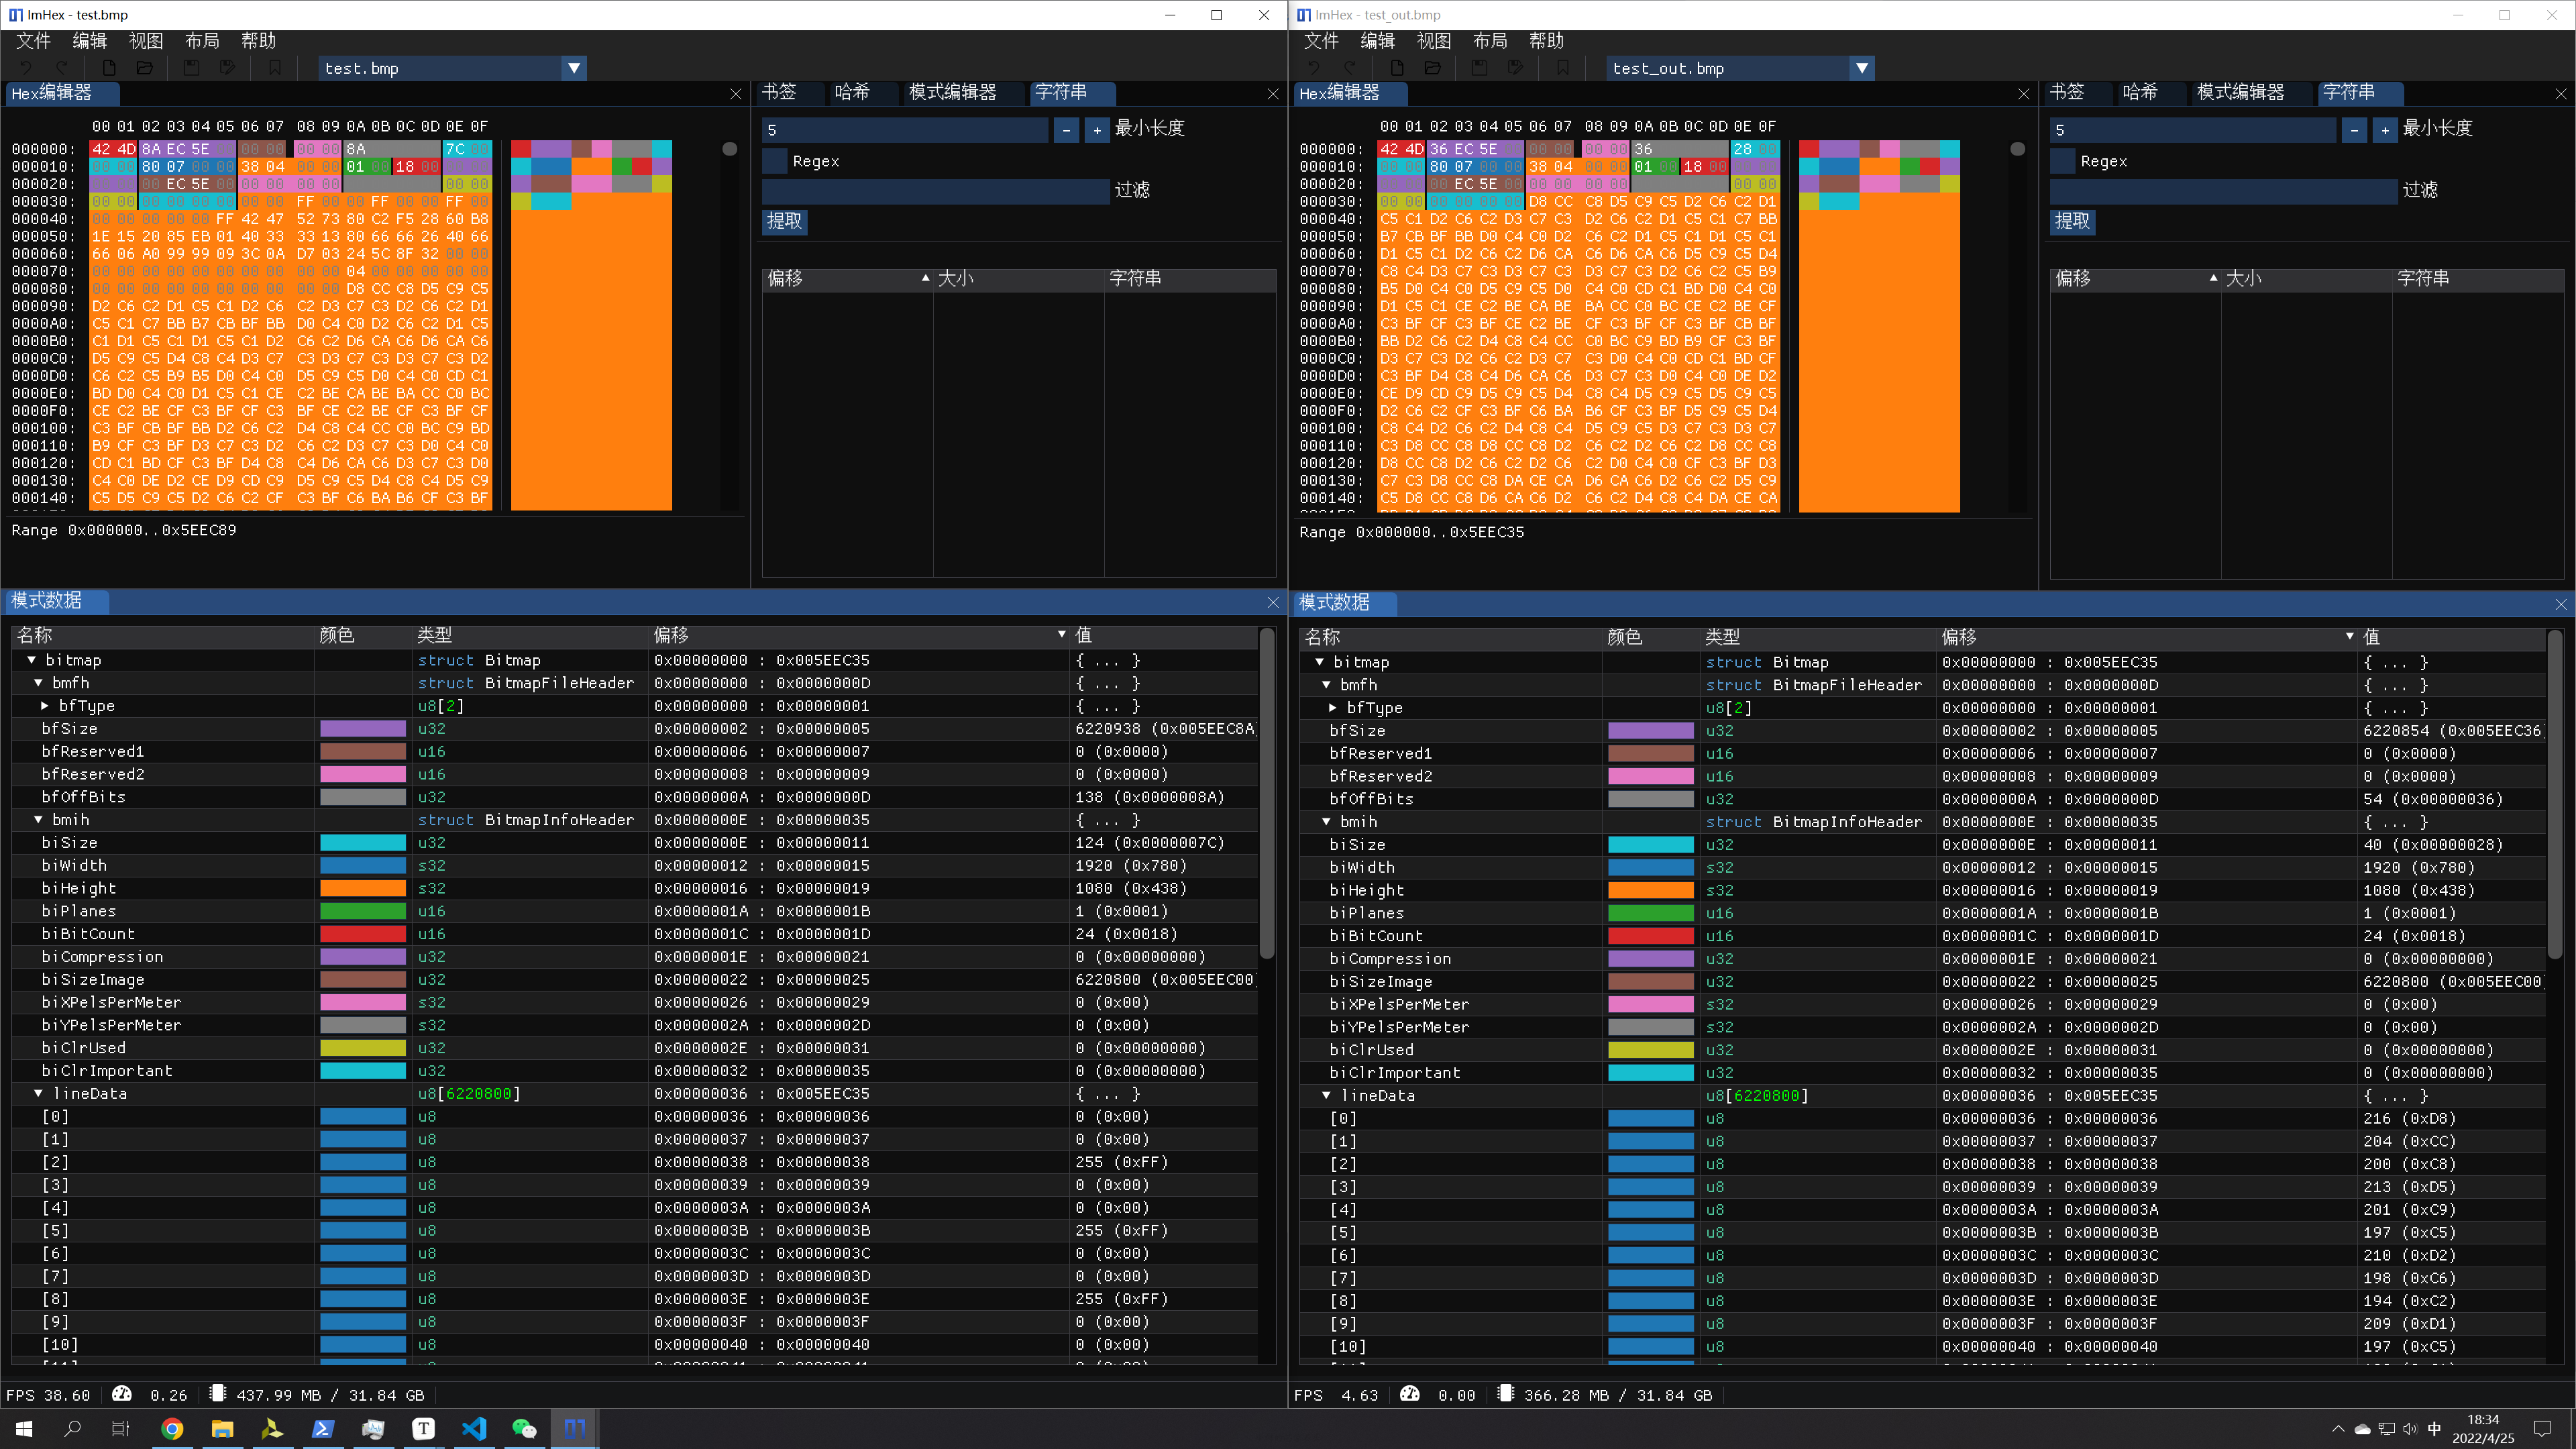Open test_out.bmp file selector dropdown
This screenshot has width=2576, height=1449.
(x=1862, y=68)
